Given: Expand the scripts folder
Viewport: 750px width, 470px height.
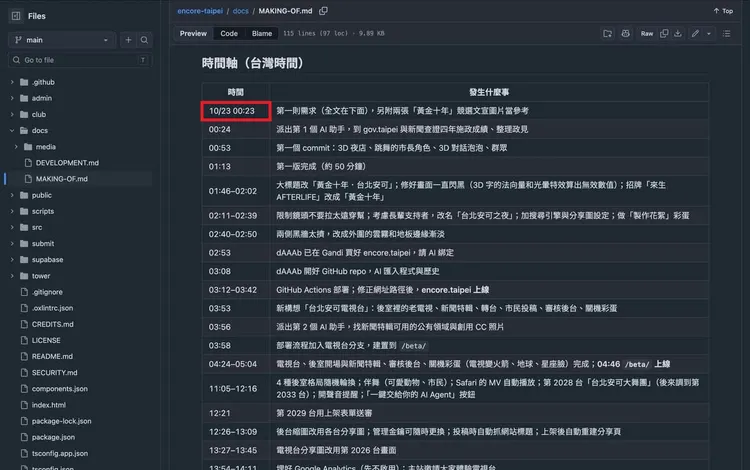Looking at the screenshot, I should (x=12, y=211).
